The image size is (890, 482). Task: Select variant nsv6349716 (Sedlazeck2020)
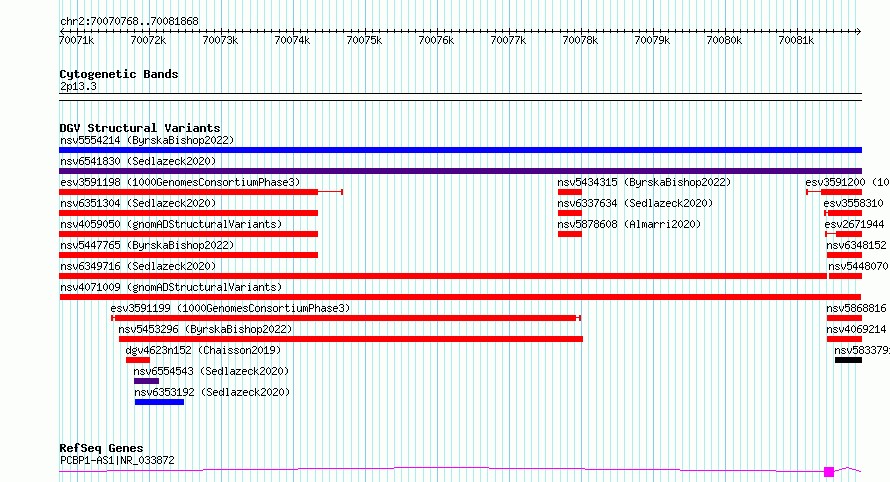point(138,266)
